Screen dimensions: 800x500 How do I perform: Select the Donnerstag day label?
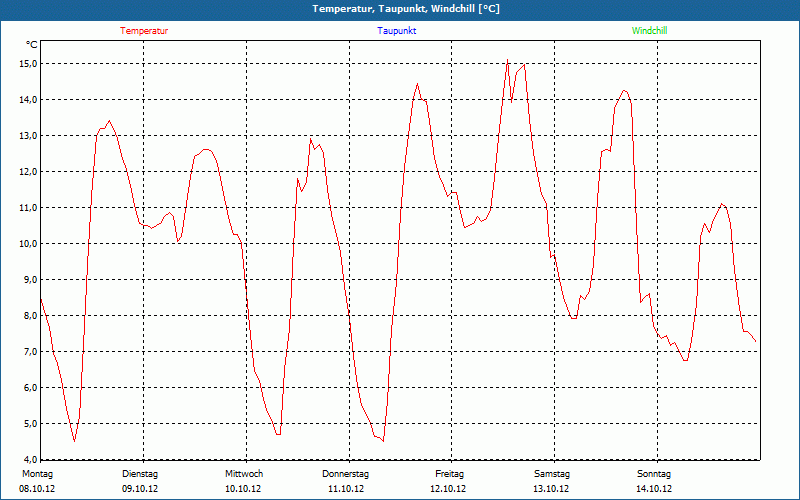(x=345, y=474)
